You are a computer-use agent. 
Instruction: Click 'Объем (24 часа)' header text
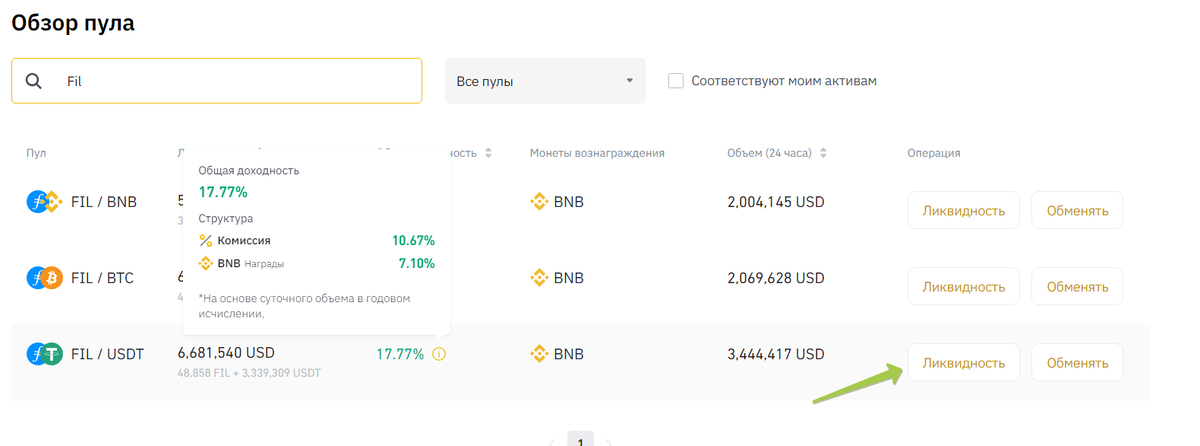point(769,153)
